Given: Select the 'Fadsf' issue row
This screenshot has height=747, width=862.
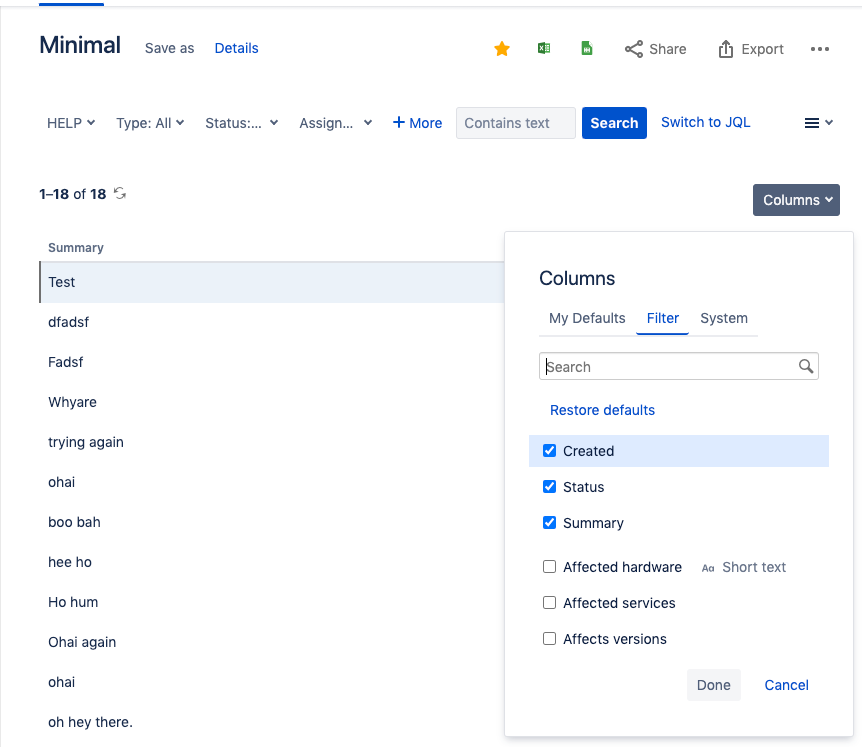Looking at the screenshot, I should [272, 362].
